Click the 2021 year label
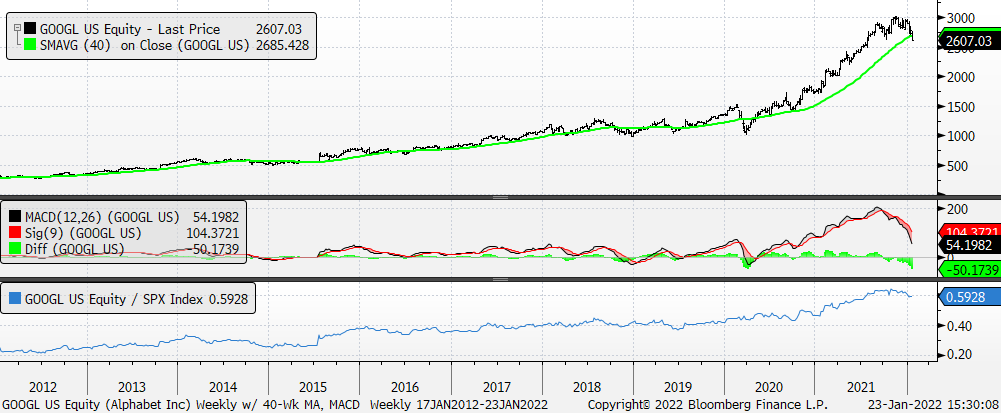1001x413 pixels. [860, 387]
